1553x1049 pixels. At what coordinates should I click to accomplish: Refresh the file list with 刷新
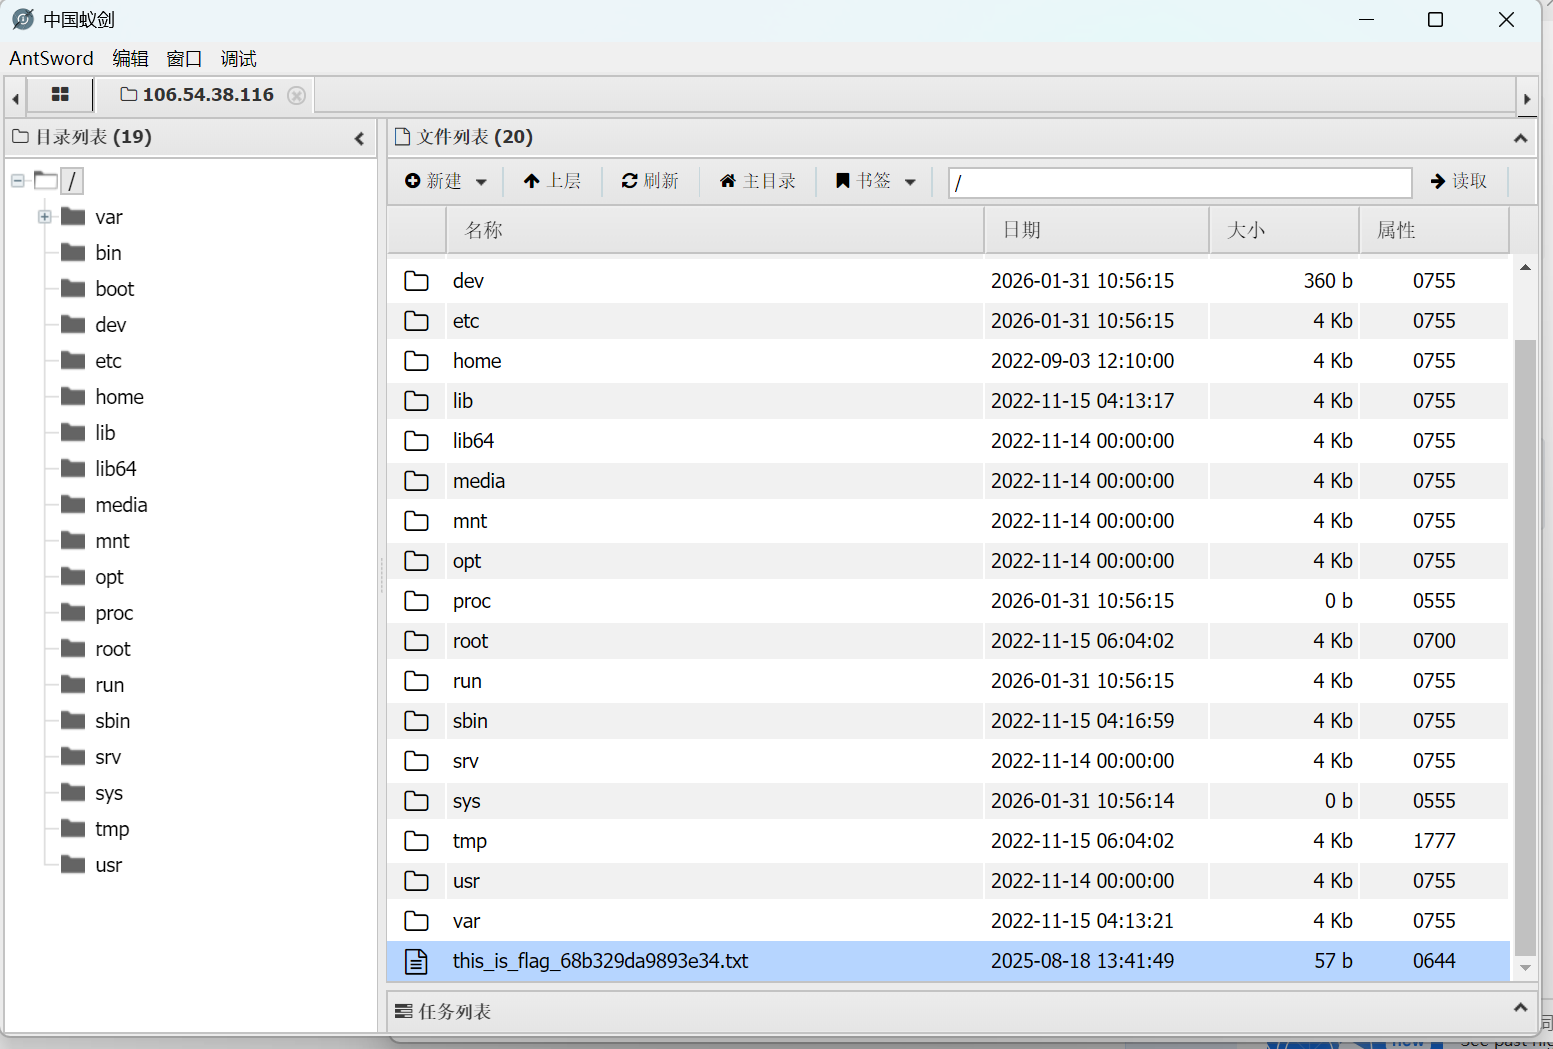tap(650, 181)
